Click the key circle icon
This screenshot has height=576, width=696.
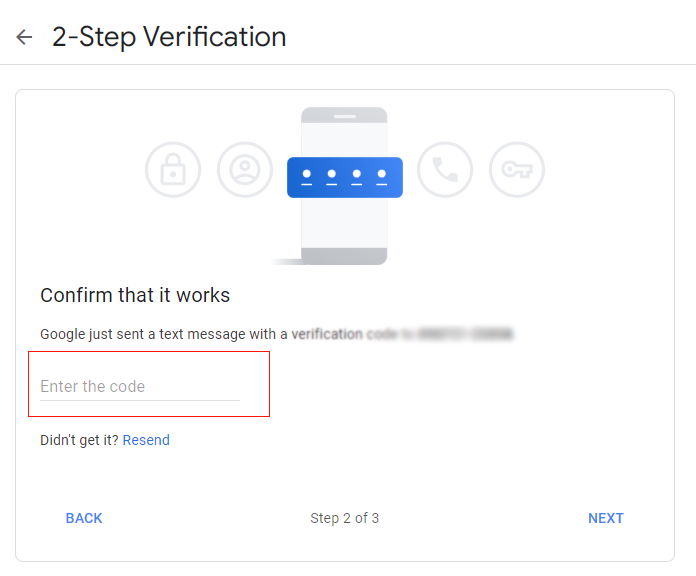517,170
